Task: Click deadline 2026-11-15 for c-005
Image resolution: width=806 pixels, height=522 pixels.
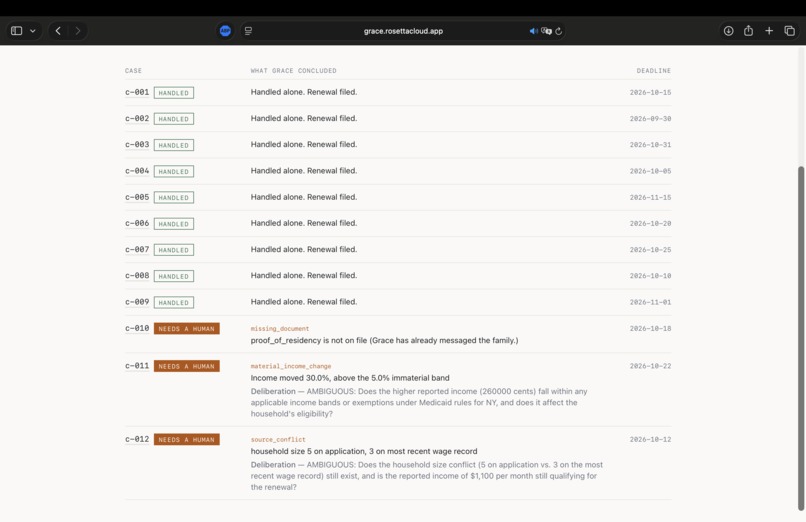Action: click(650, 197)
